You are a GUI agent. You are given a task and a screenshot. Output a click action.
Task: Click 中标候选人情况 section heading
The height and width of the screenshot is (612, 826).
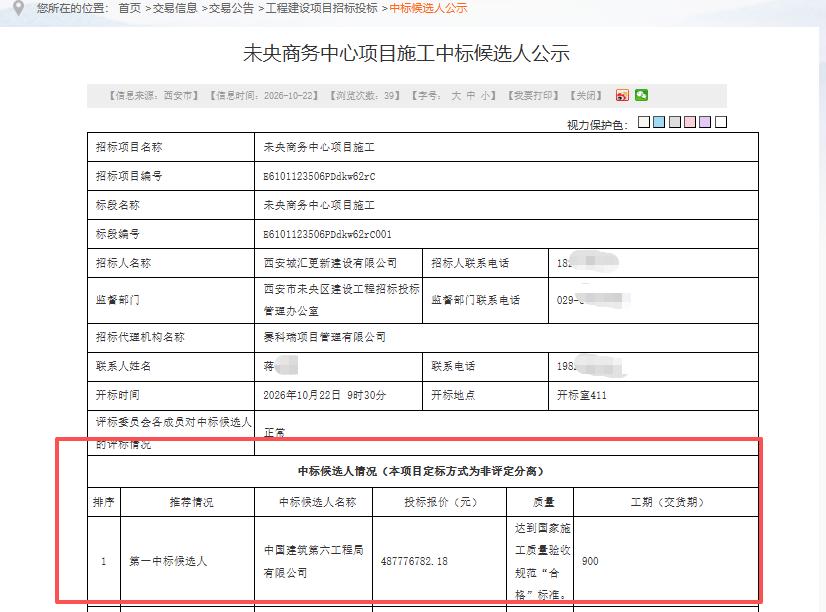click(x=422, y=471)
